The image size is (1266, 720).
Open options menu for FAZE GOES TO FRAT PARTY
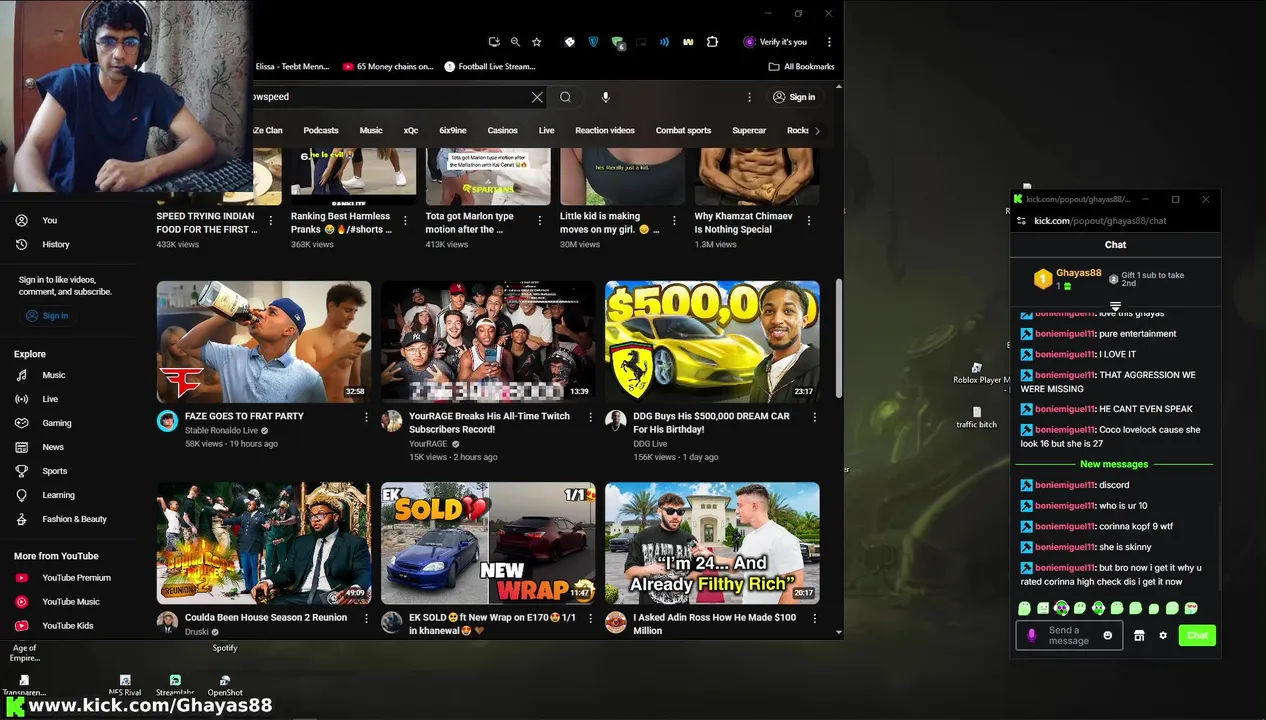tap(366, 417)
